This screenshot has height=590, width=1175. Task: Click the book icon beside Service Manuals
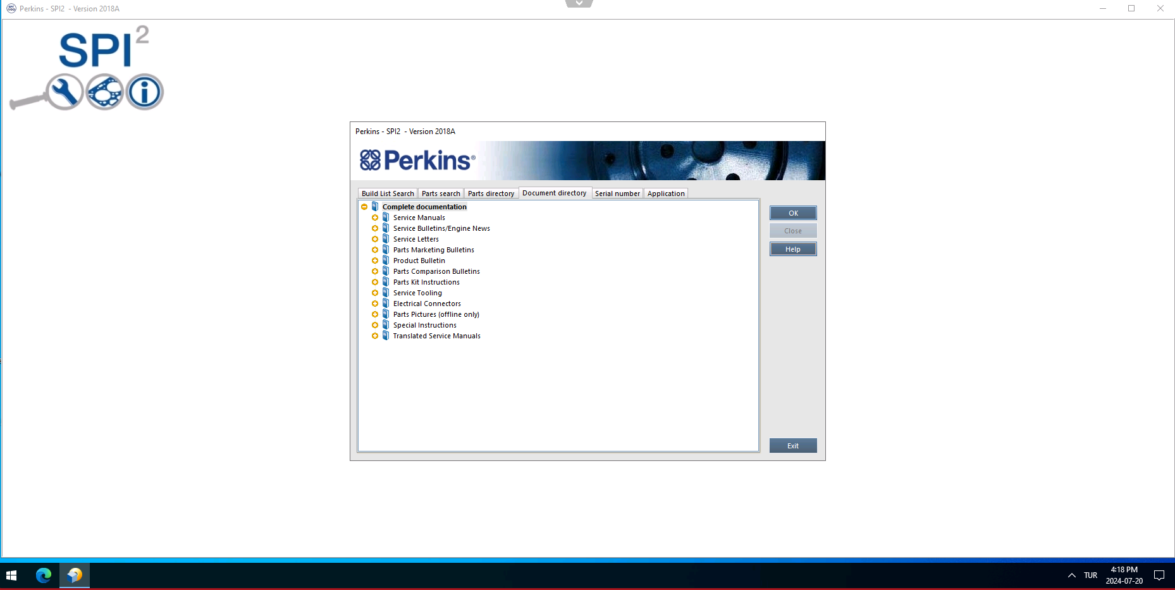(386, 217)
